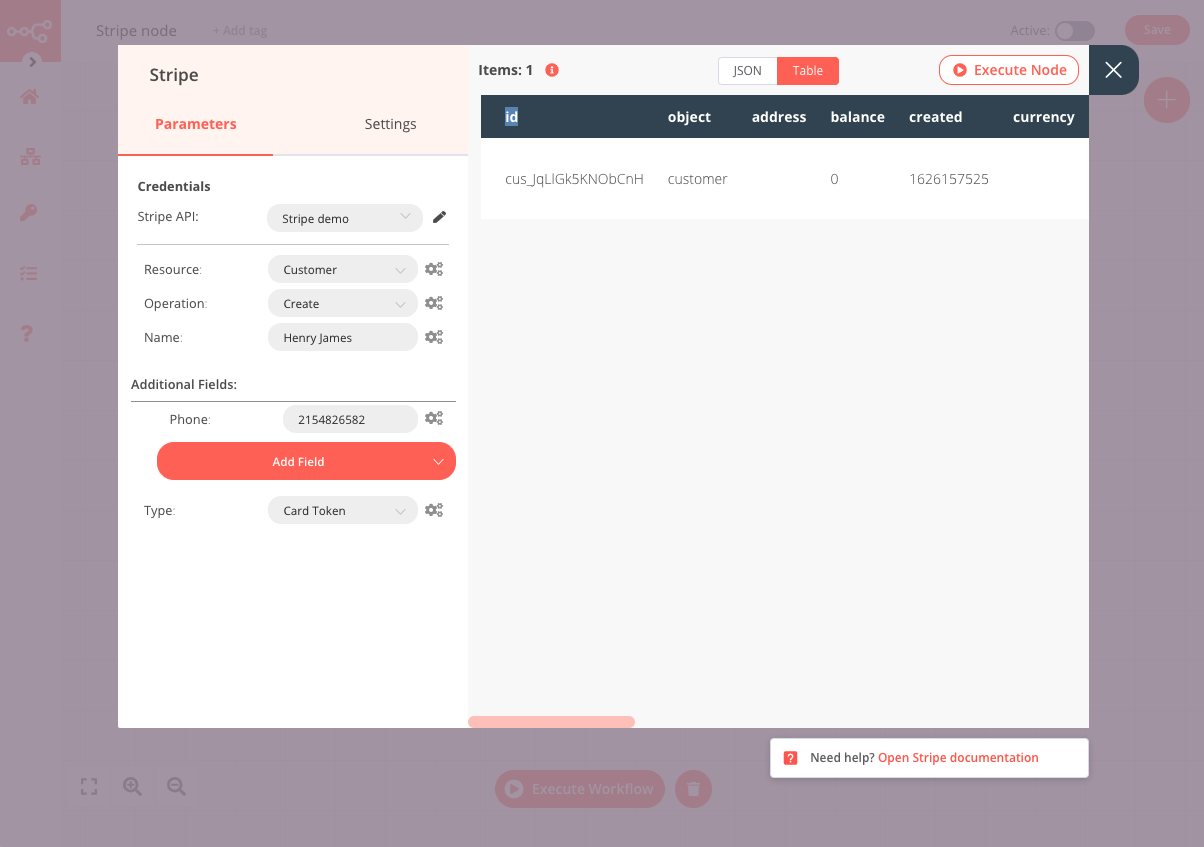The width and height of the screenshot is (1204, 847).
Task: Toggle the workflow Active switch
Action: click(1074, 31)
